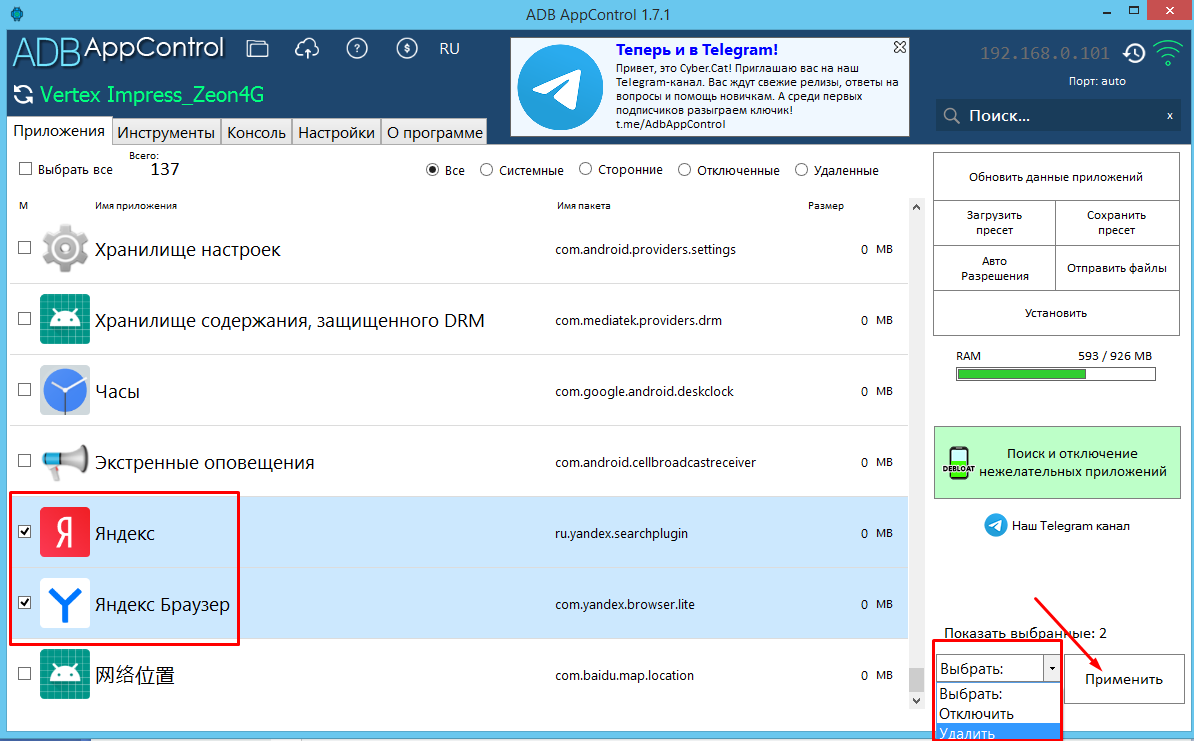Click Сохранить пресет button

point(1117,223)
